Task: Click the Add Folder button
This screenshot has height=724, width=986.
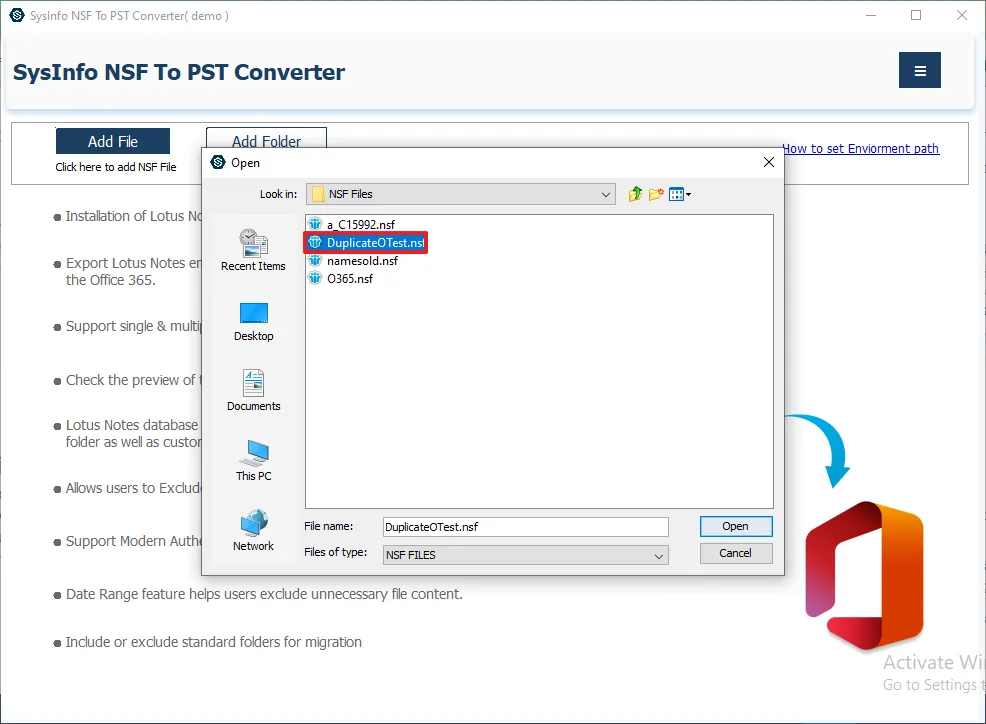Action: pyautogui.click(x=266, y=138)
